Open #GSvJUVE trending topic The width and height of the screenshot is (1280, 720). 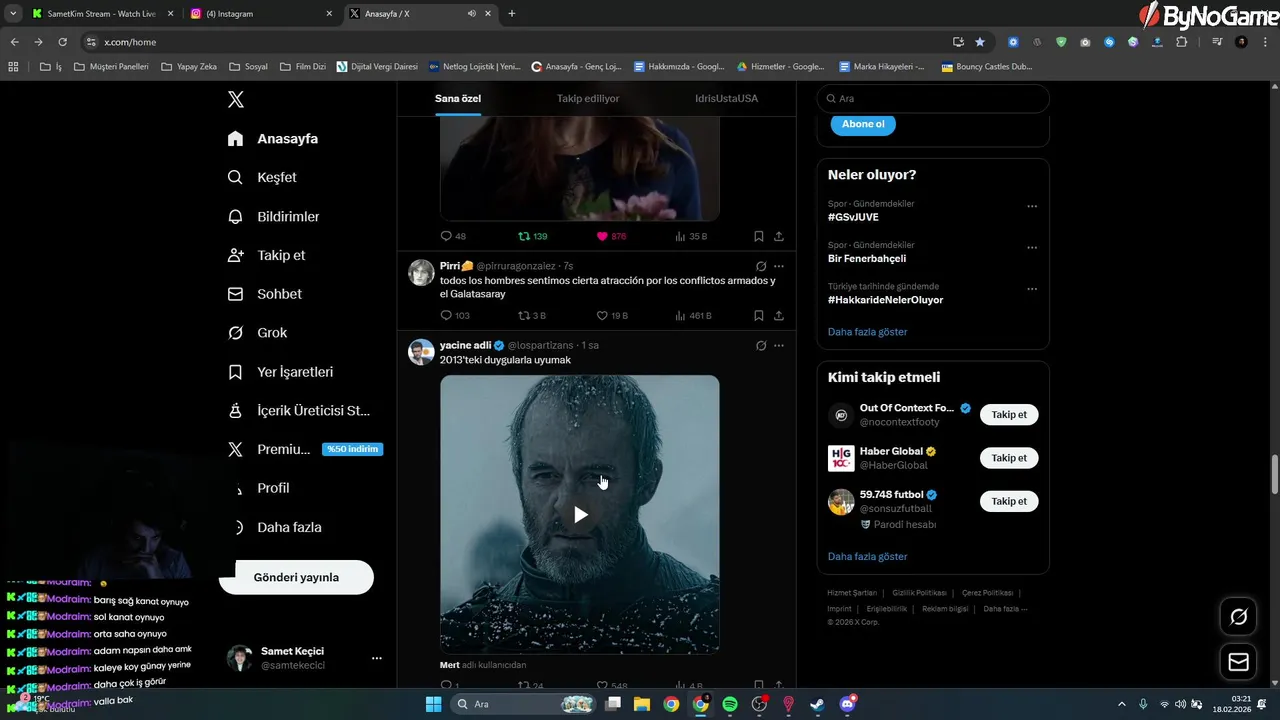click(853, 217)
